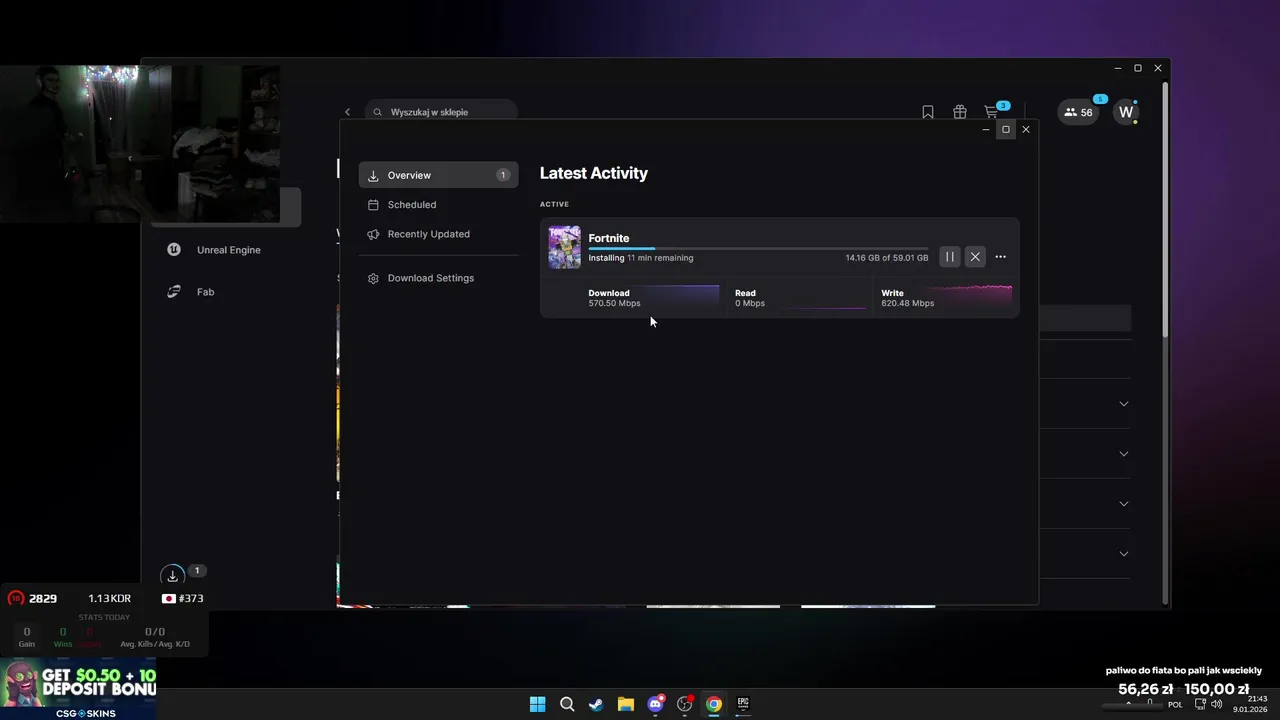This screenshot has width=1280, height=720.
Task: Open the wishlist bookmark icon
Action: pyautogui.click(x=928, y=112)
